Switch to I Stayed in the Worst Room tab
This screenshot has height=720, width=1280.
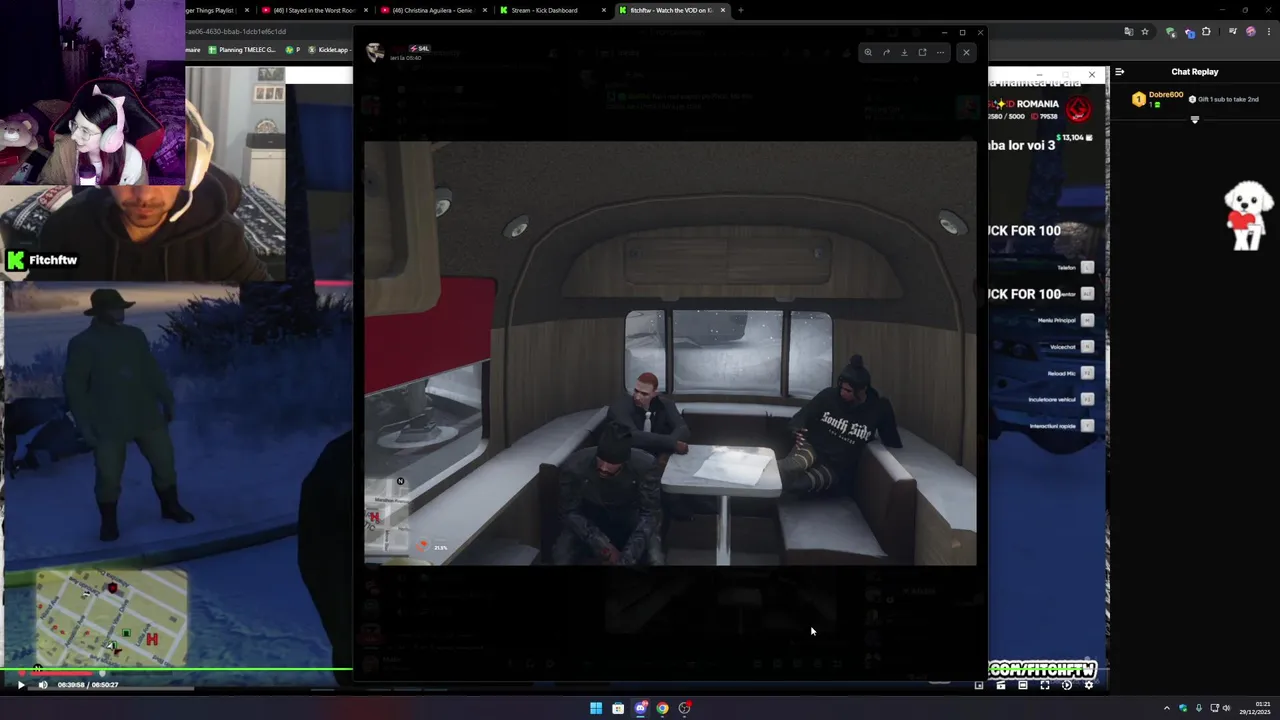coord(313,10)
